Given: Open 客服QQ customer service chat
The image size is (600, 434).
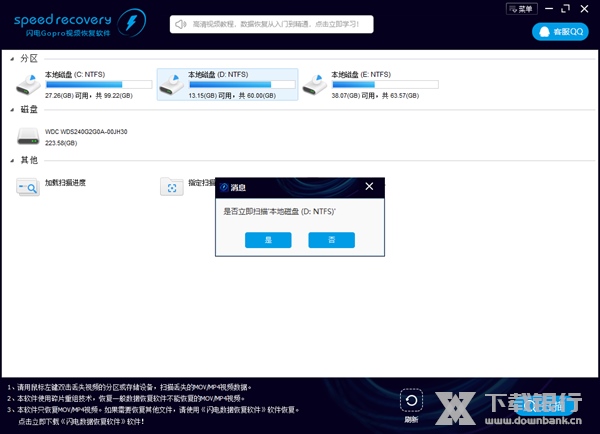Looking at the screenshot, I should 560,32.
